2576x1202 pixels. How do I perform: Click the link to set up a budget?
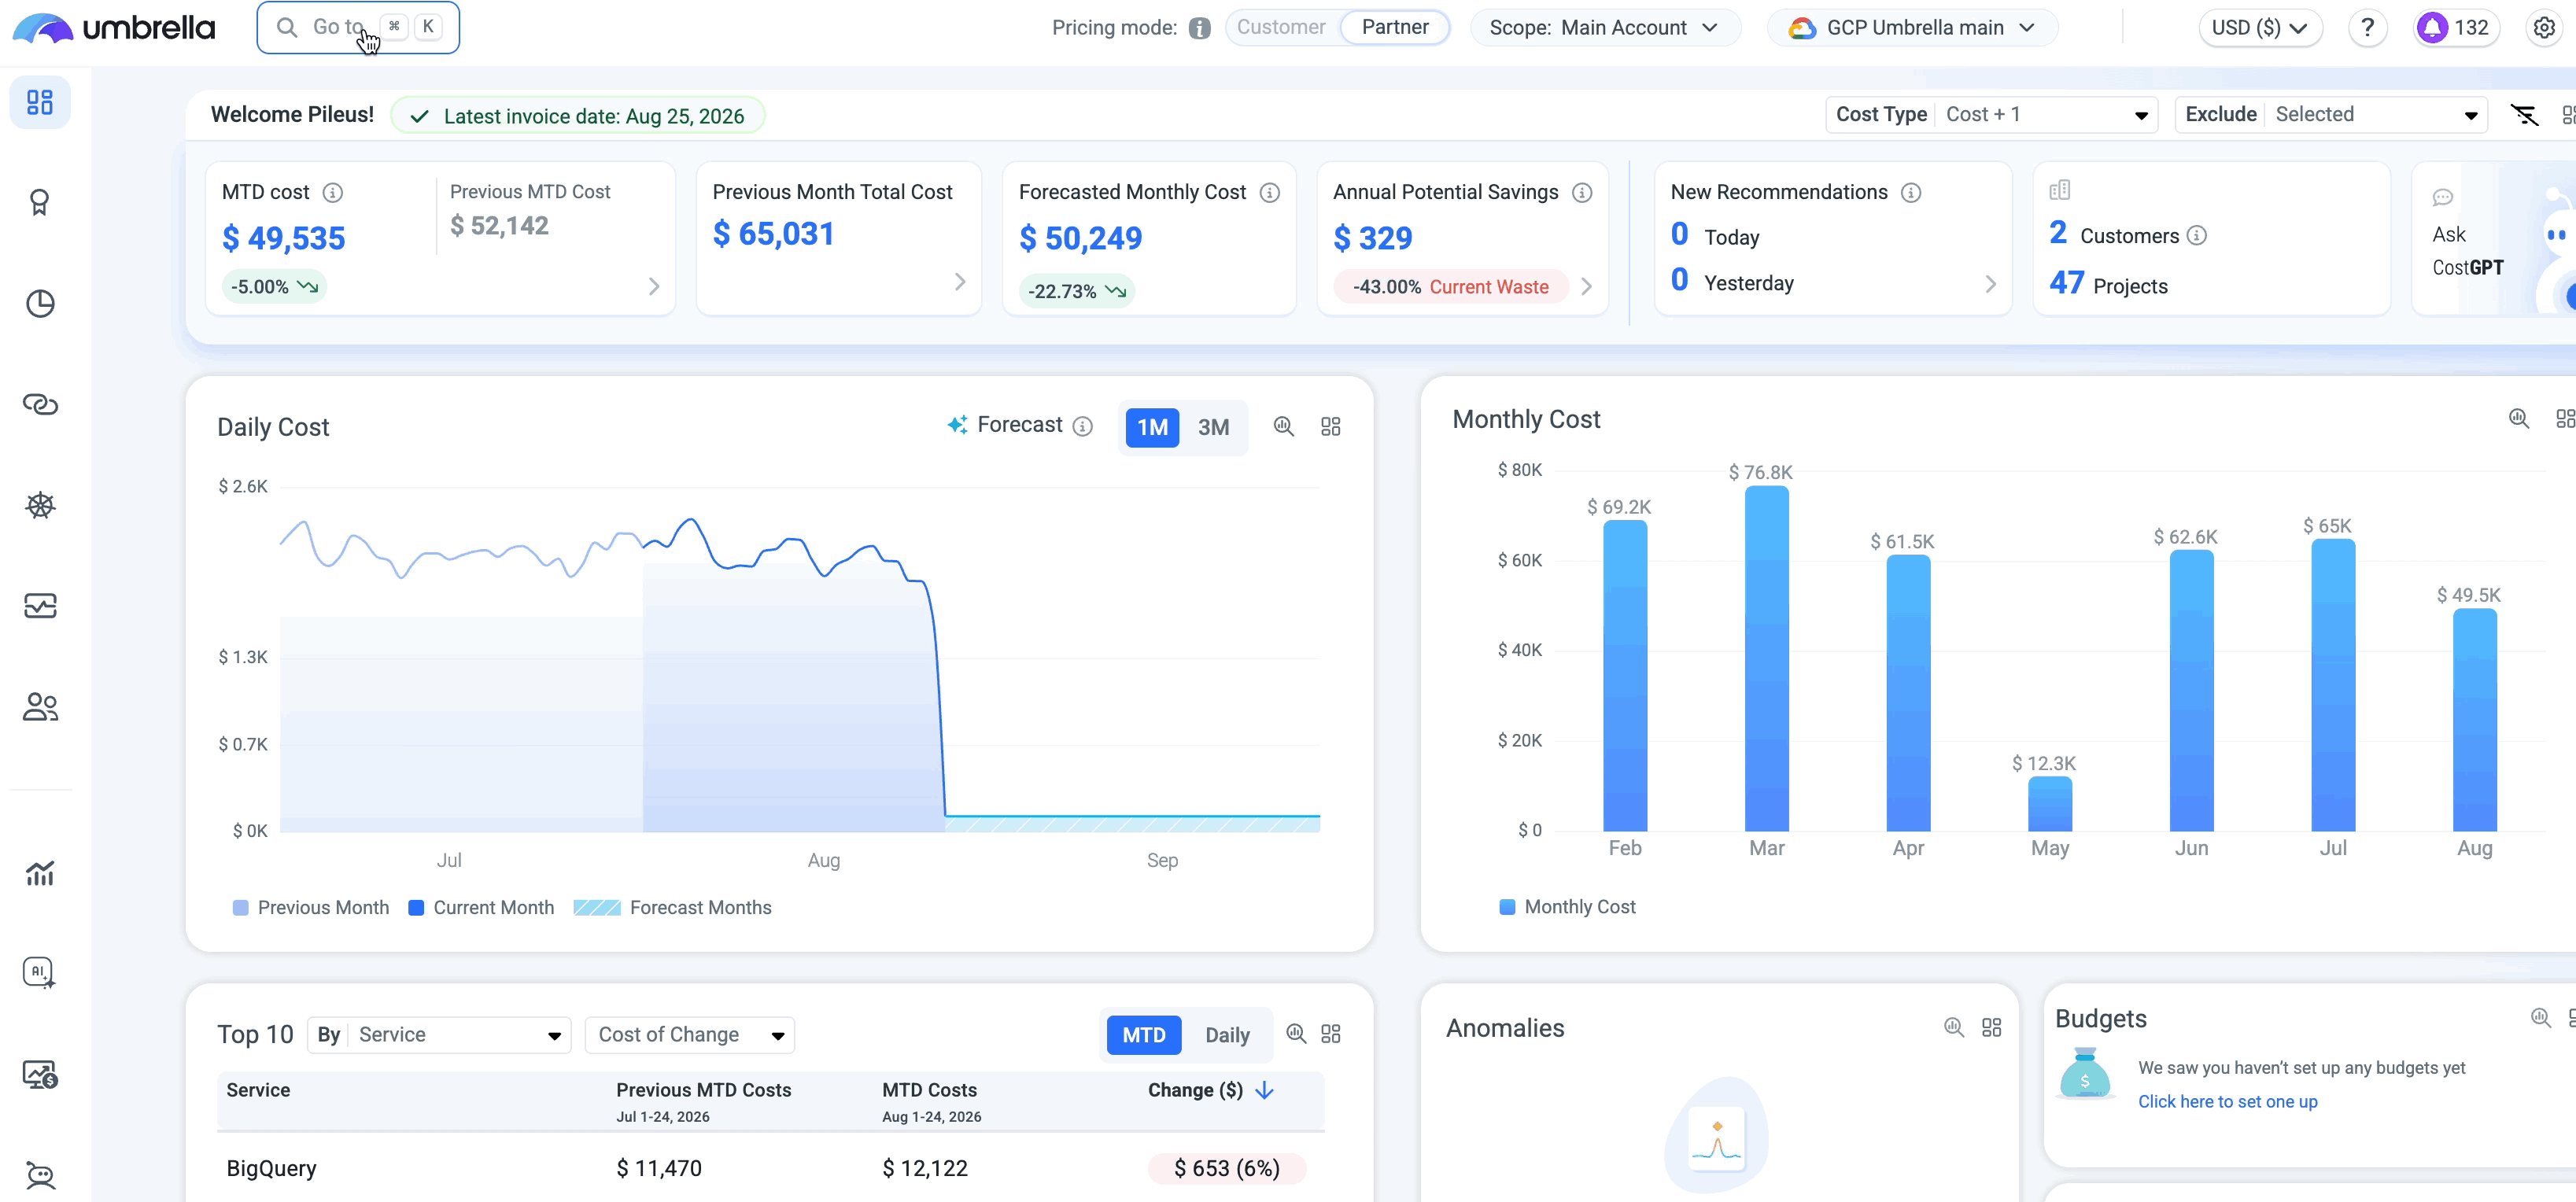pos(2227,1101)
